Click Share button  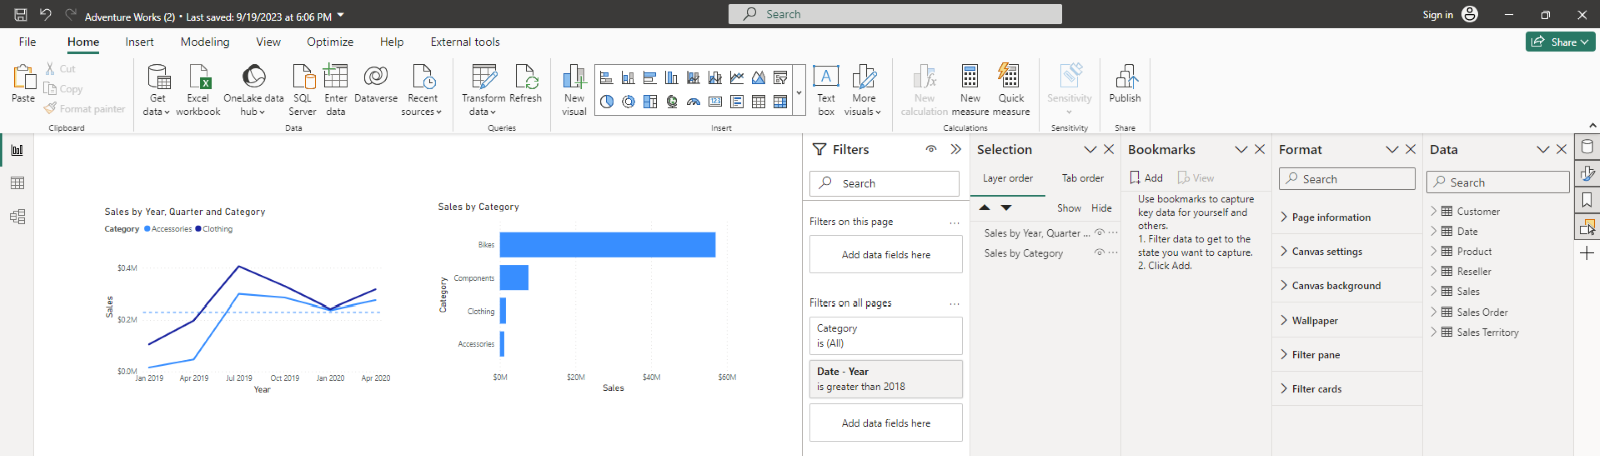tap(1561, 42)
